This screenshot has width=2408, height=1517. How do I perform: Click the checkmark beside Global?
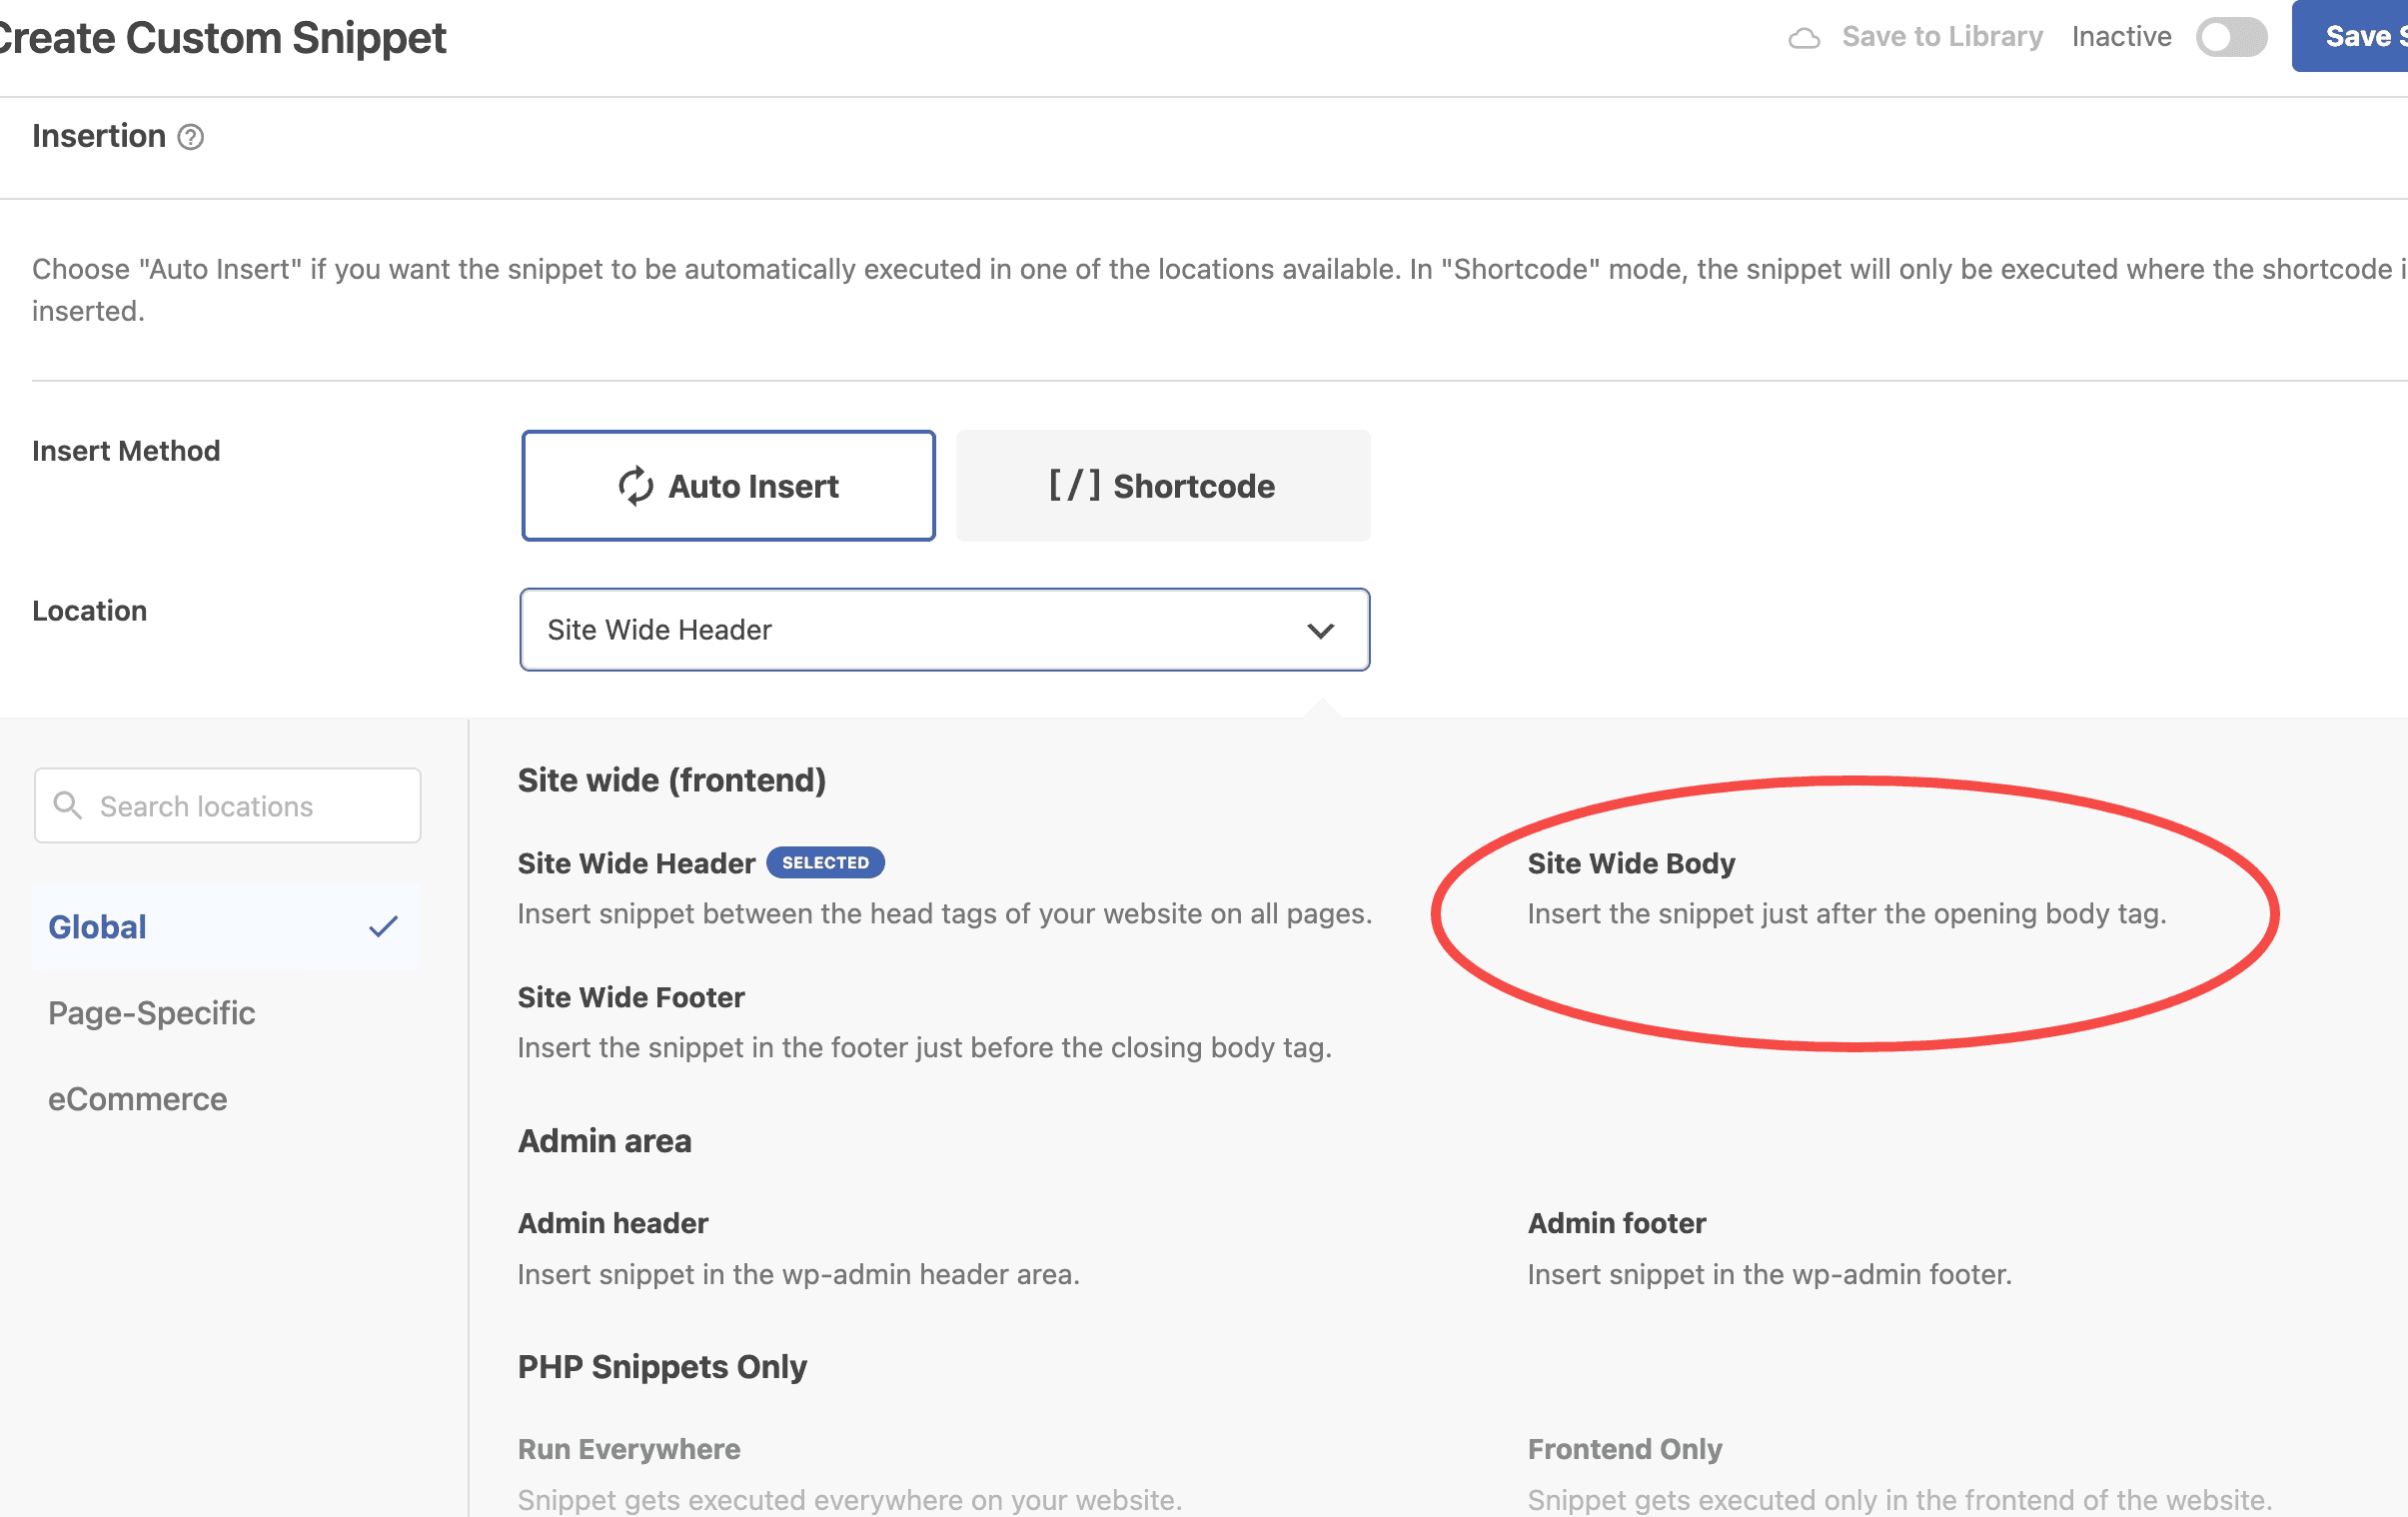(x=383, y=927)
